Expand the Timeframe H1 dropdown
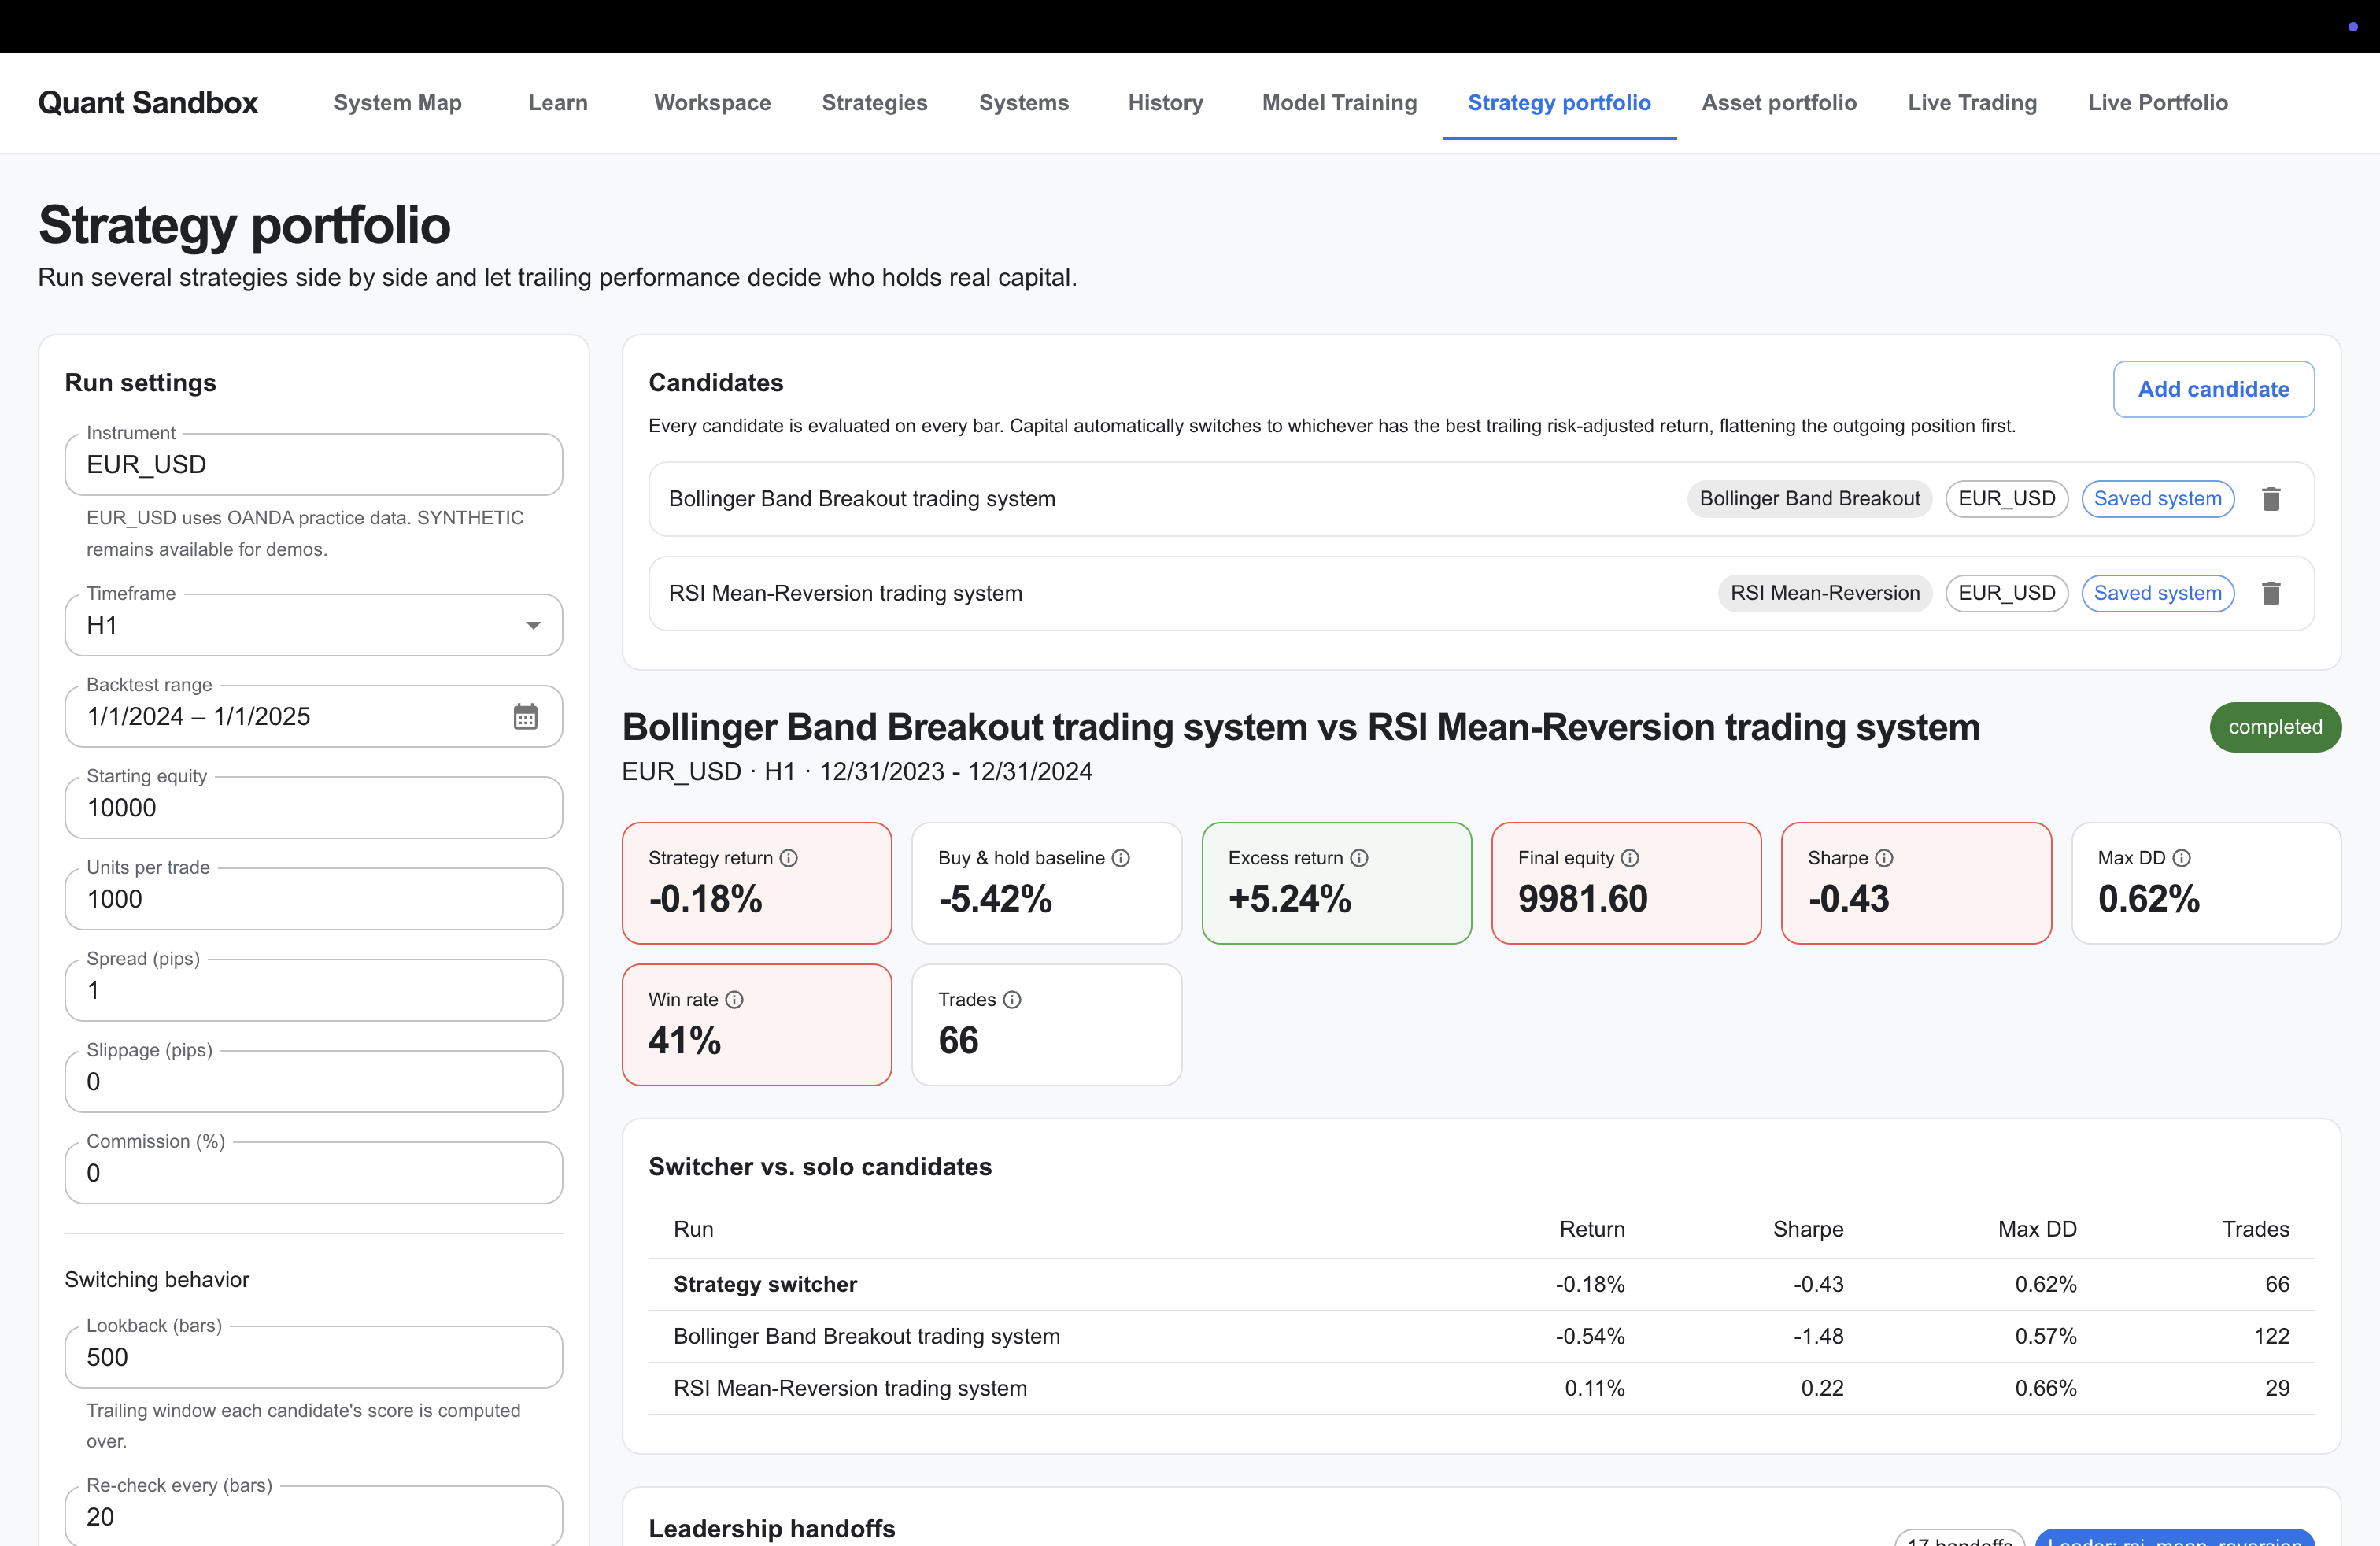 click(314, 626)
